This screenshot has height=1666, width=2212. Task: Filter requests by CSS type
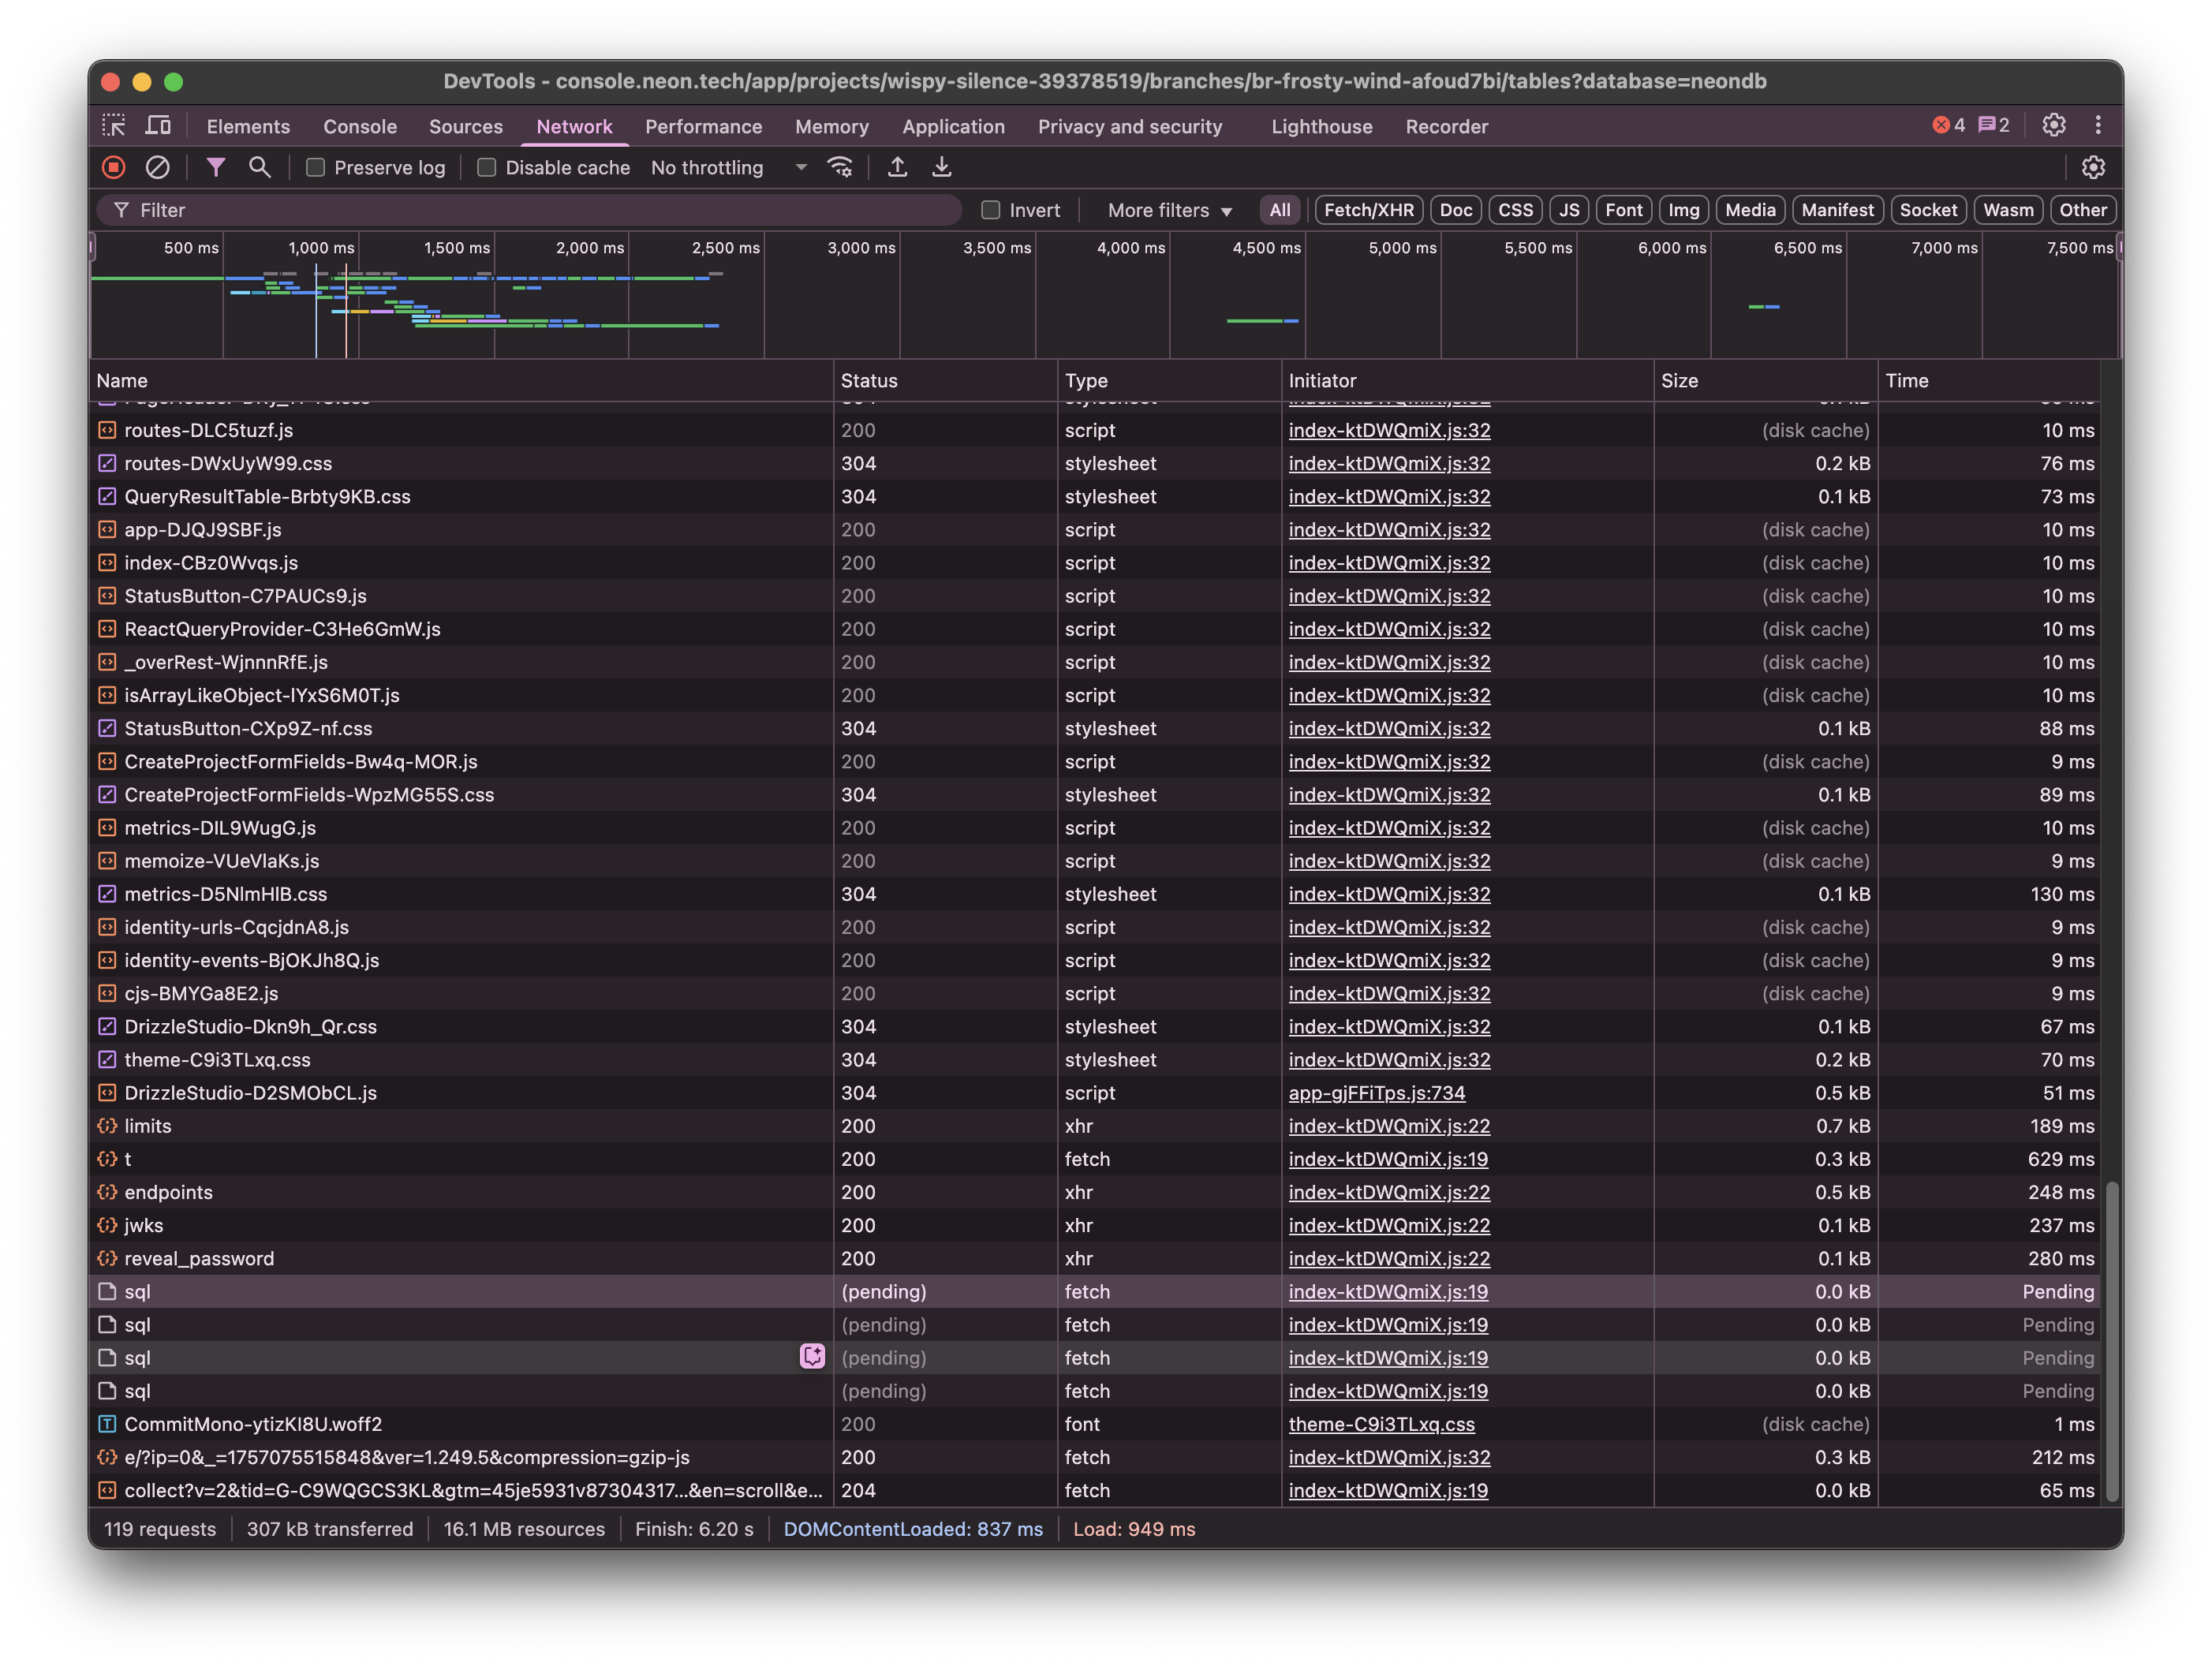1515,210
